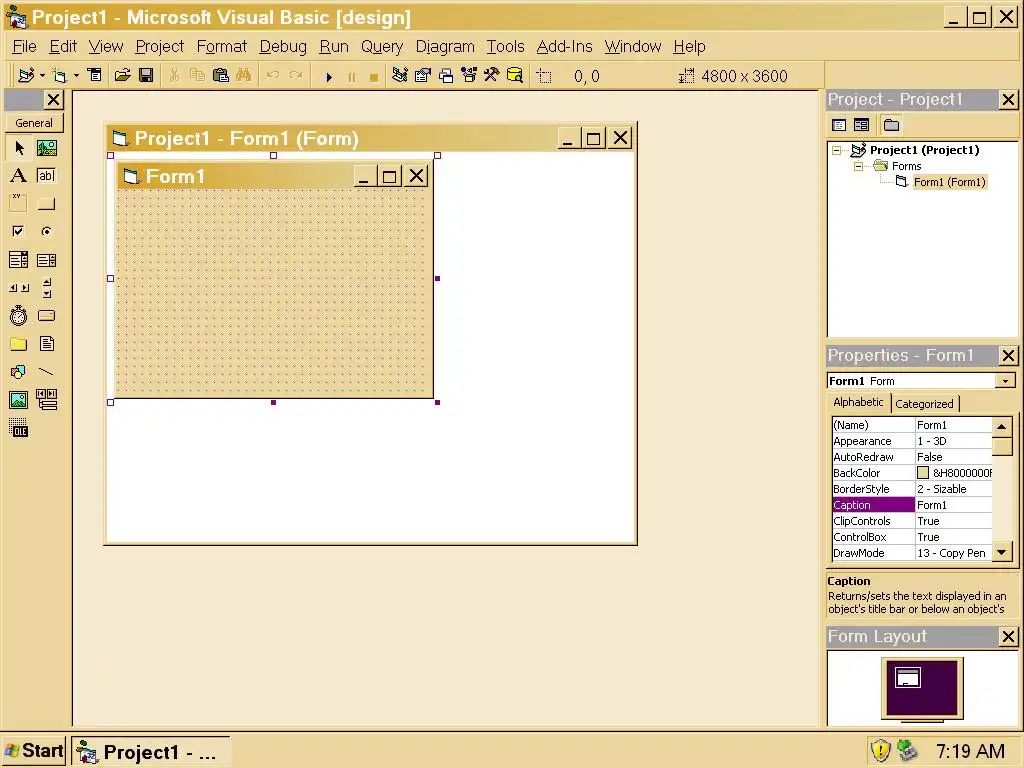Screen dimensions: 1024x768
Task: Click the Add Standard EXE Project icon
Action: (26, 76)
